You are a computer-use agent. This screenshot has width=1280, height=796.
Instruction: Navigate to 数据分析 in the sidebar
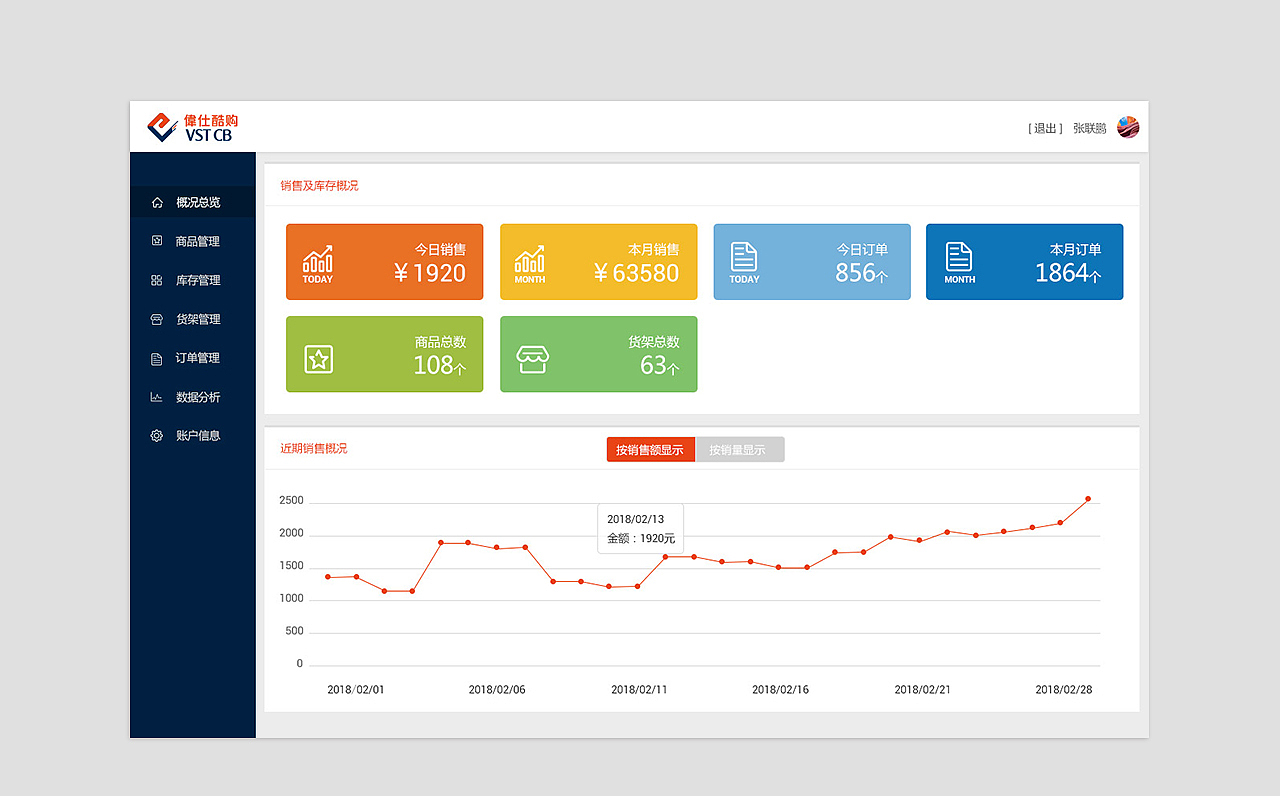[x=193, y=397]
